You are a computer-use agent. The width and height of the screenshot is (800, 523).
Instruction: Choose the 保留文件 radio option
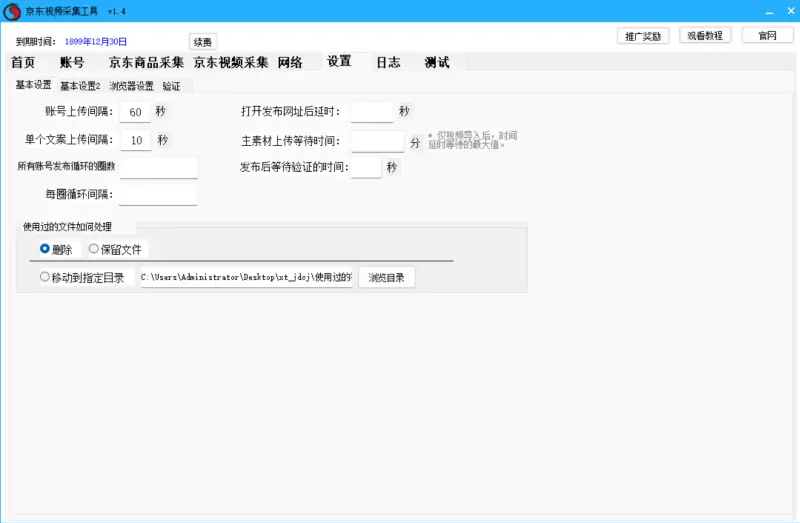(x=94, y=249)
